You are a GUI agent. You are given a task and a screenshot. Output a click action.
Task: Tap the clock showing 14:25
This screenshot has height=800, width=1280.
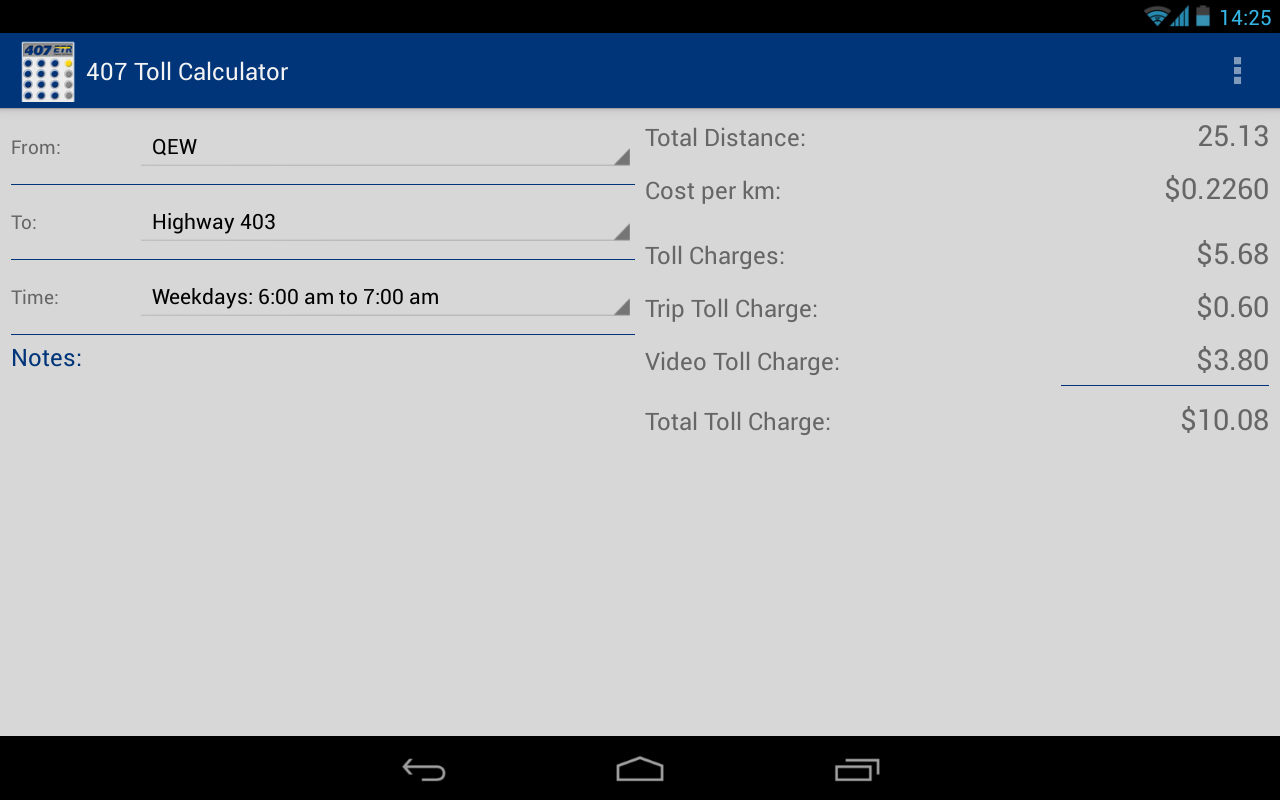[x=1245, y=17]
